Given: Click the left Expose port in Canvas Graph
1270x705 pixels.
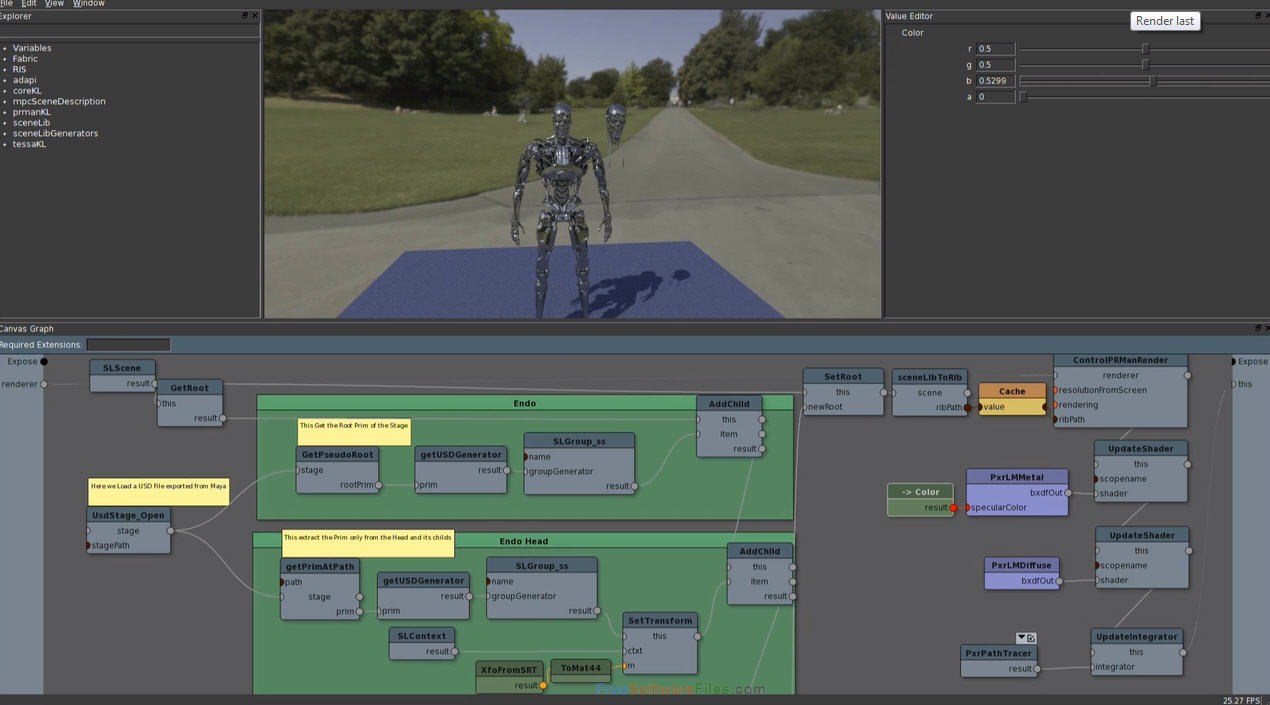Looking at the screenshot, I should (43, 362).
